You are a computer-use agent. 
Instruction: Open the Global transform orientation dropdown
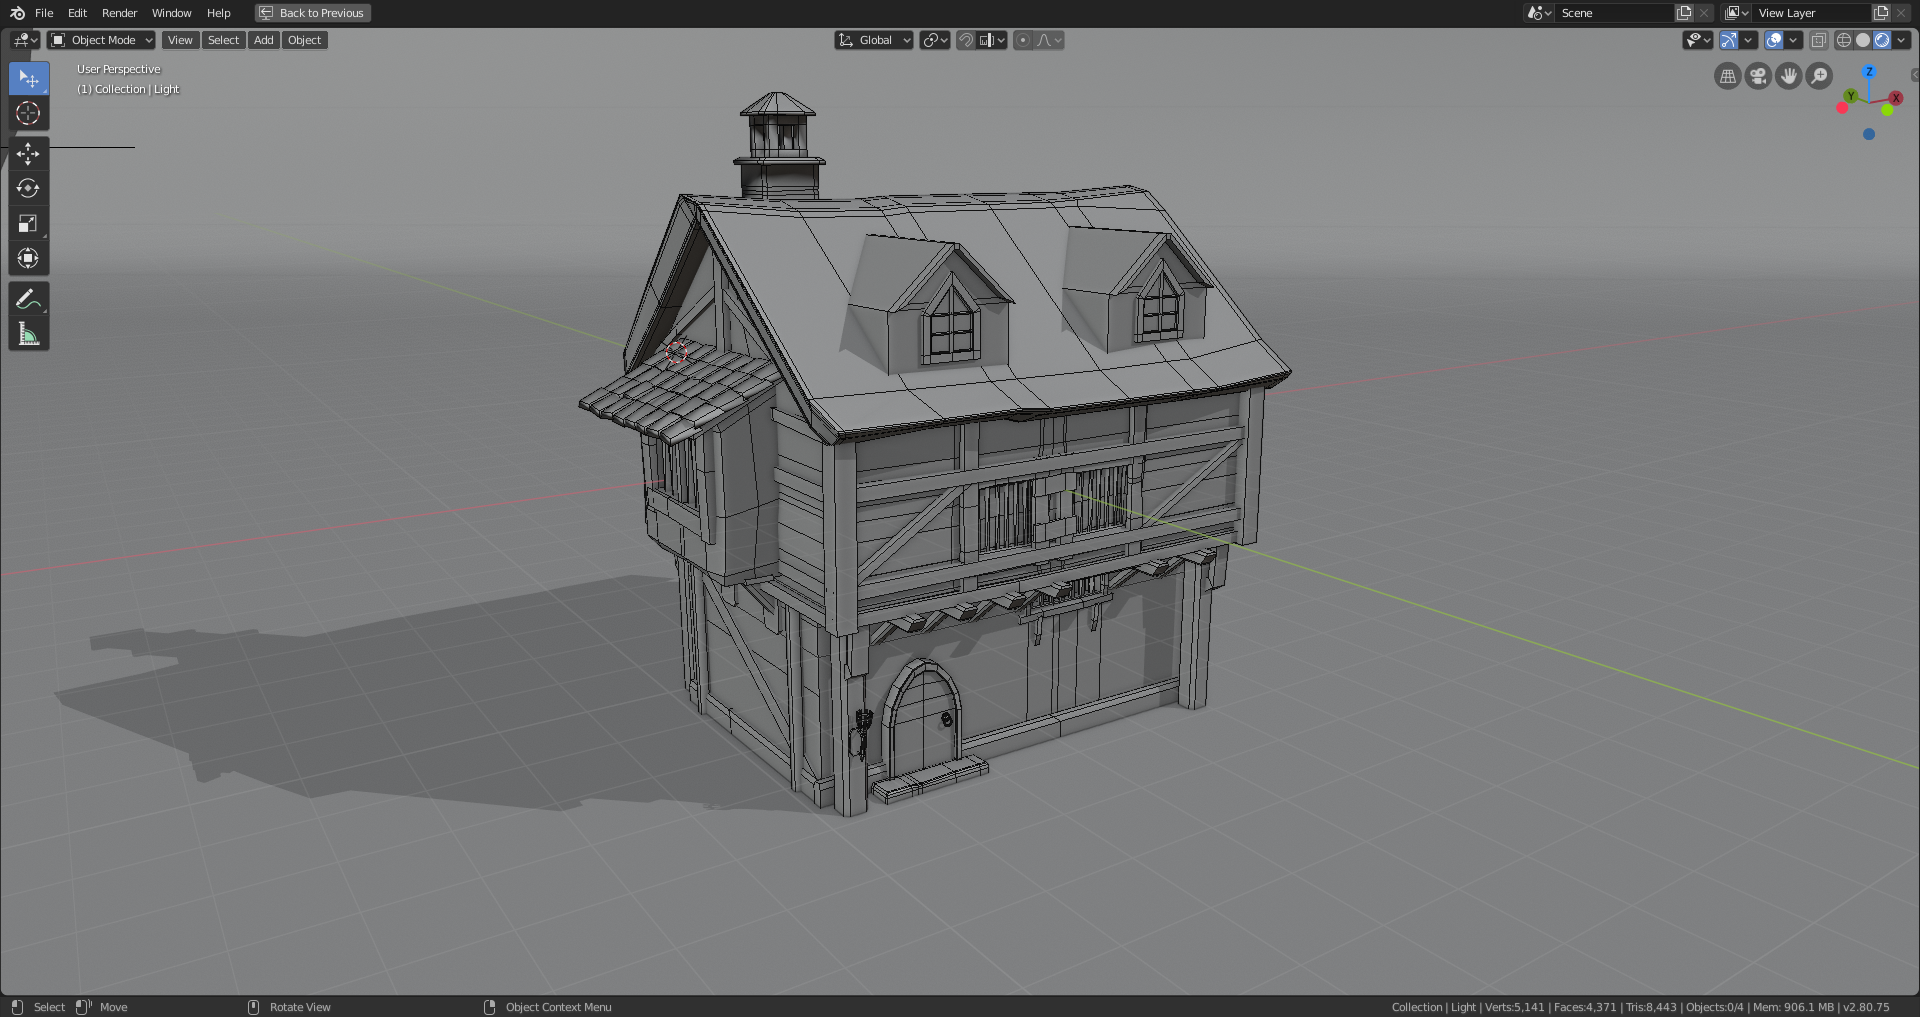click(873, 40)
